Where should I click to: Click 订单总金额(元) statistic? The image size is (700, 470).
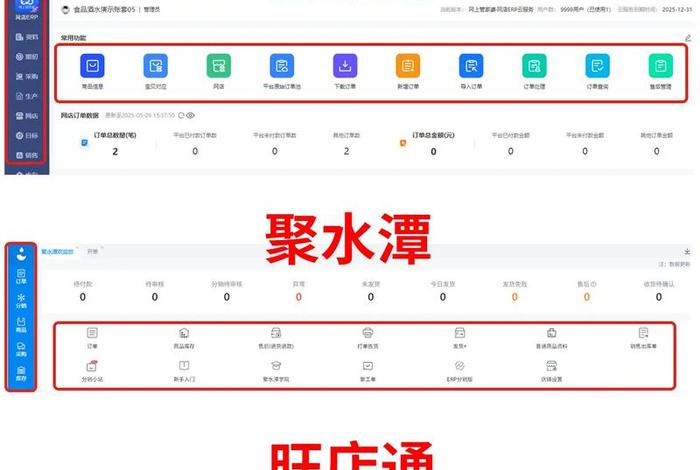pos(433,144)
